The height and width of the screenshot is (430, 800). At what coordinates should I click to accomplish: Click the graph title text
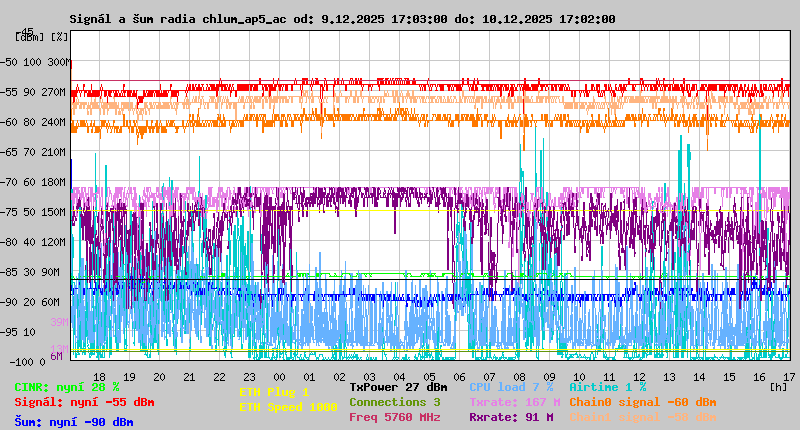342,19
